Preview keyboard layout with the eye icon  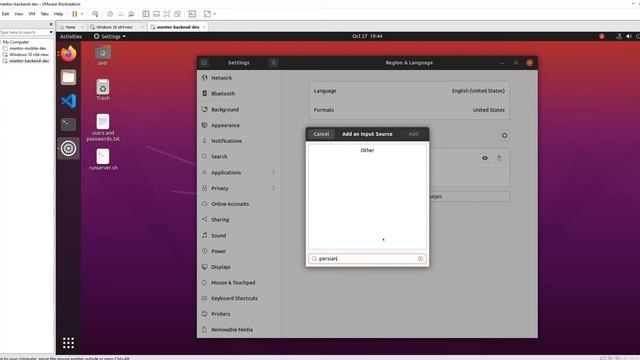coord(485,158)
